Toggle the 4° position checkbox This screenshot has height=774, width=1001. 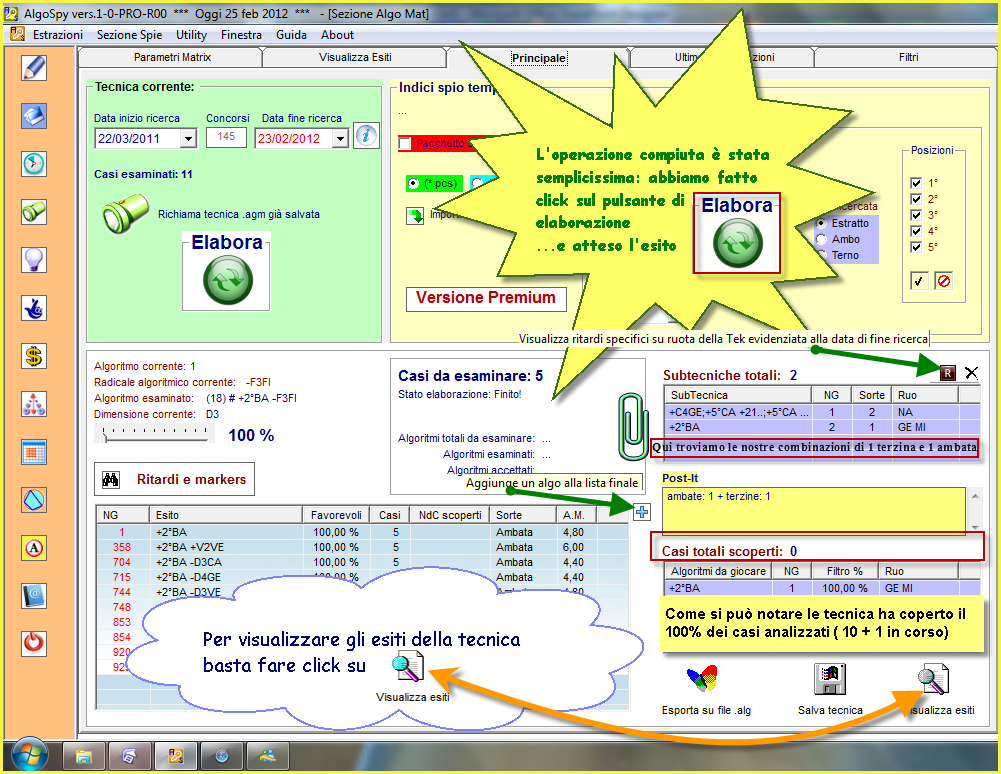coord(916,231)
